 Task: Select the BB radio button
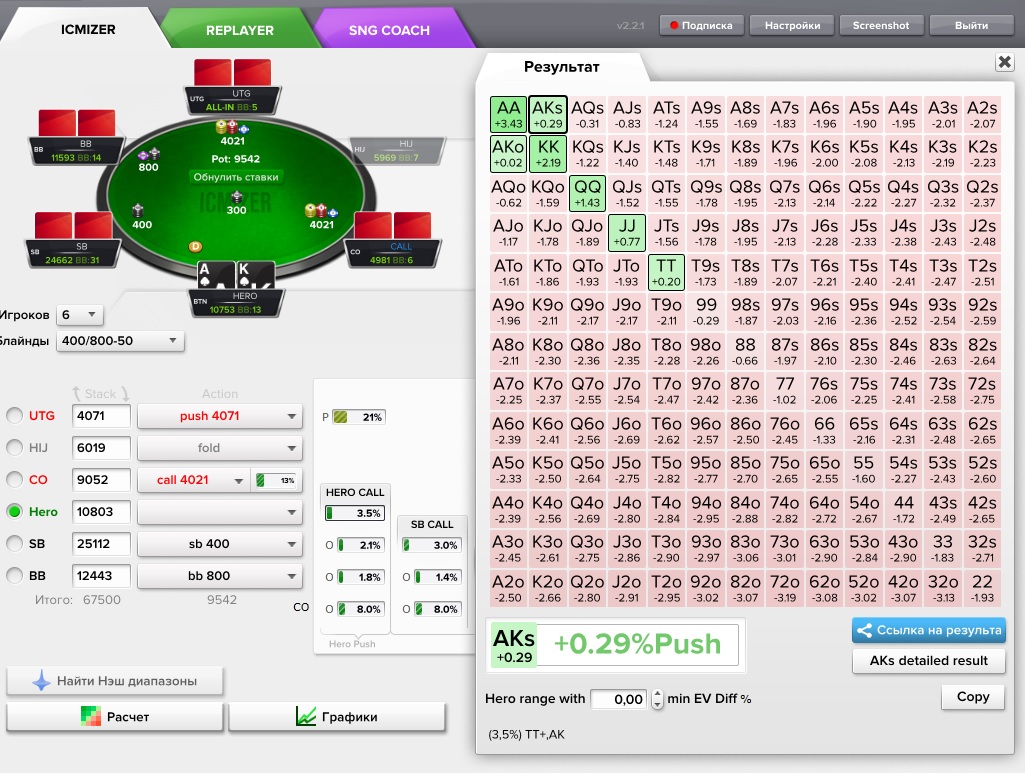point(14,576)
